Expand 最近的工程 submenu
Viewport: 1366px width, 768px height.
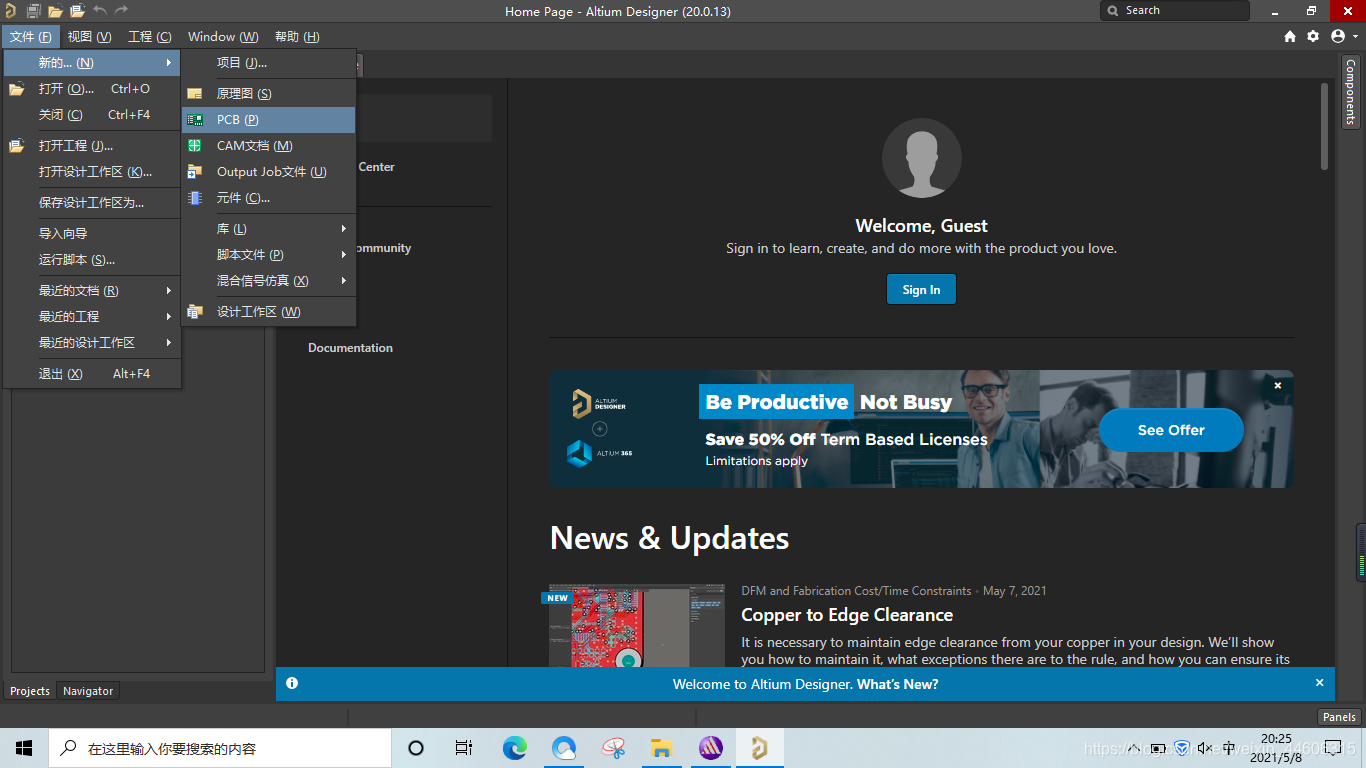(92, 317)
